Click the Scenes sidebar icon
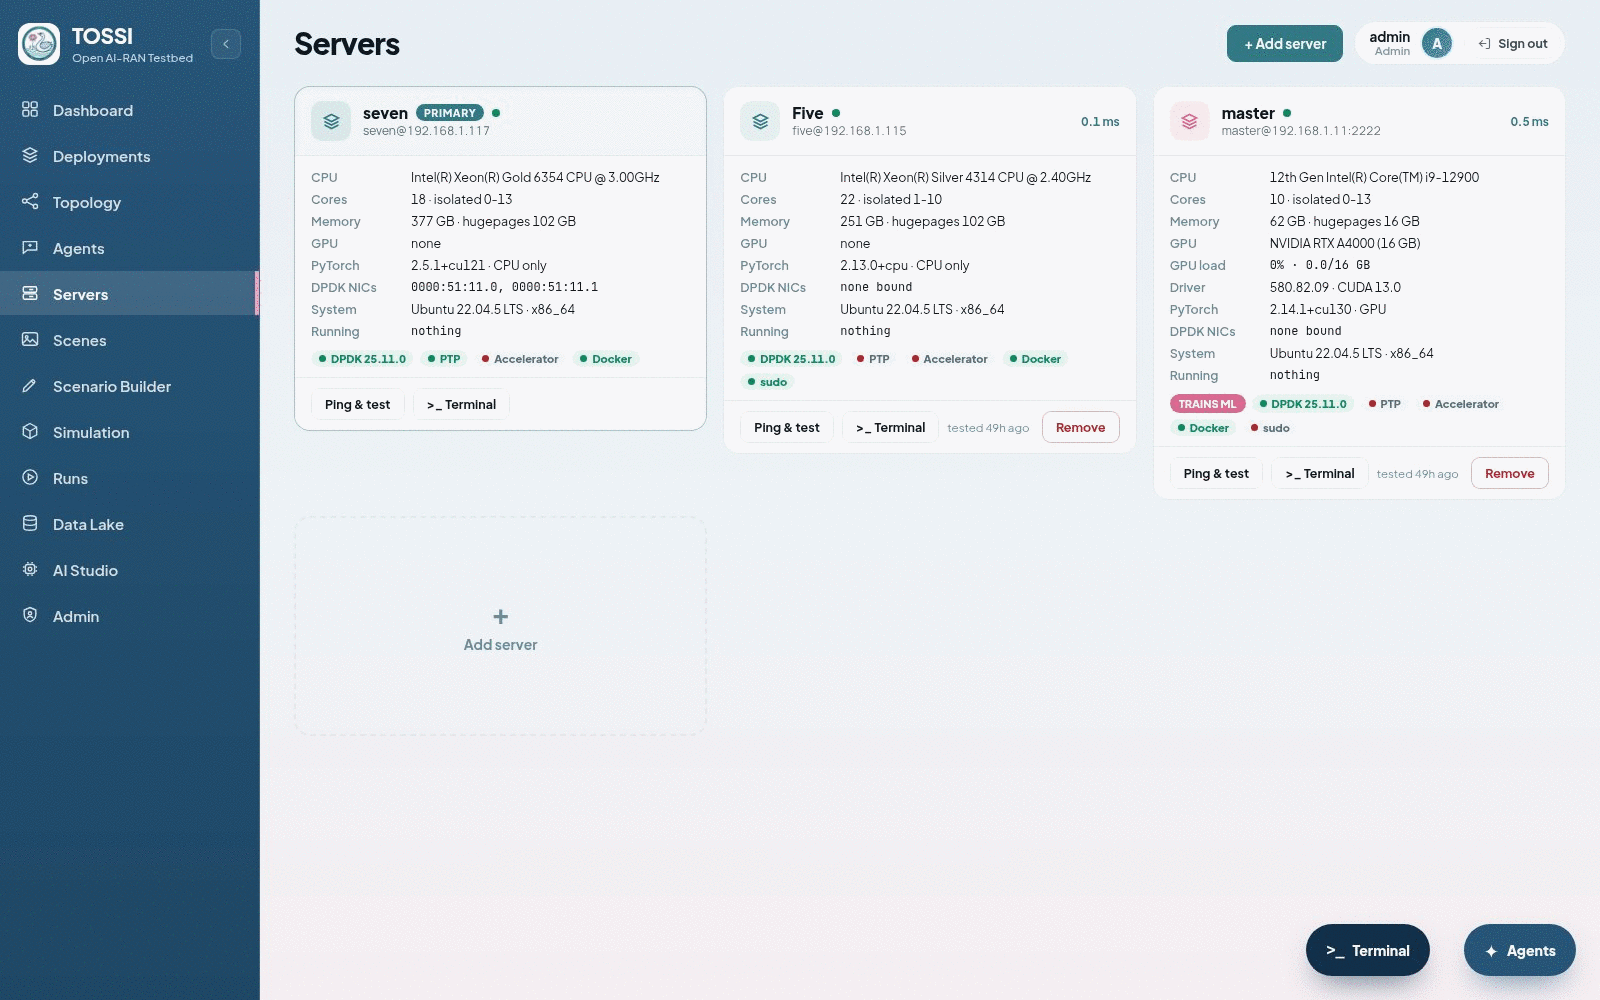 point(30,339)
